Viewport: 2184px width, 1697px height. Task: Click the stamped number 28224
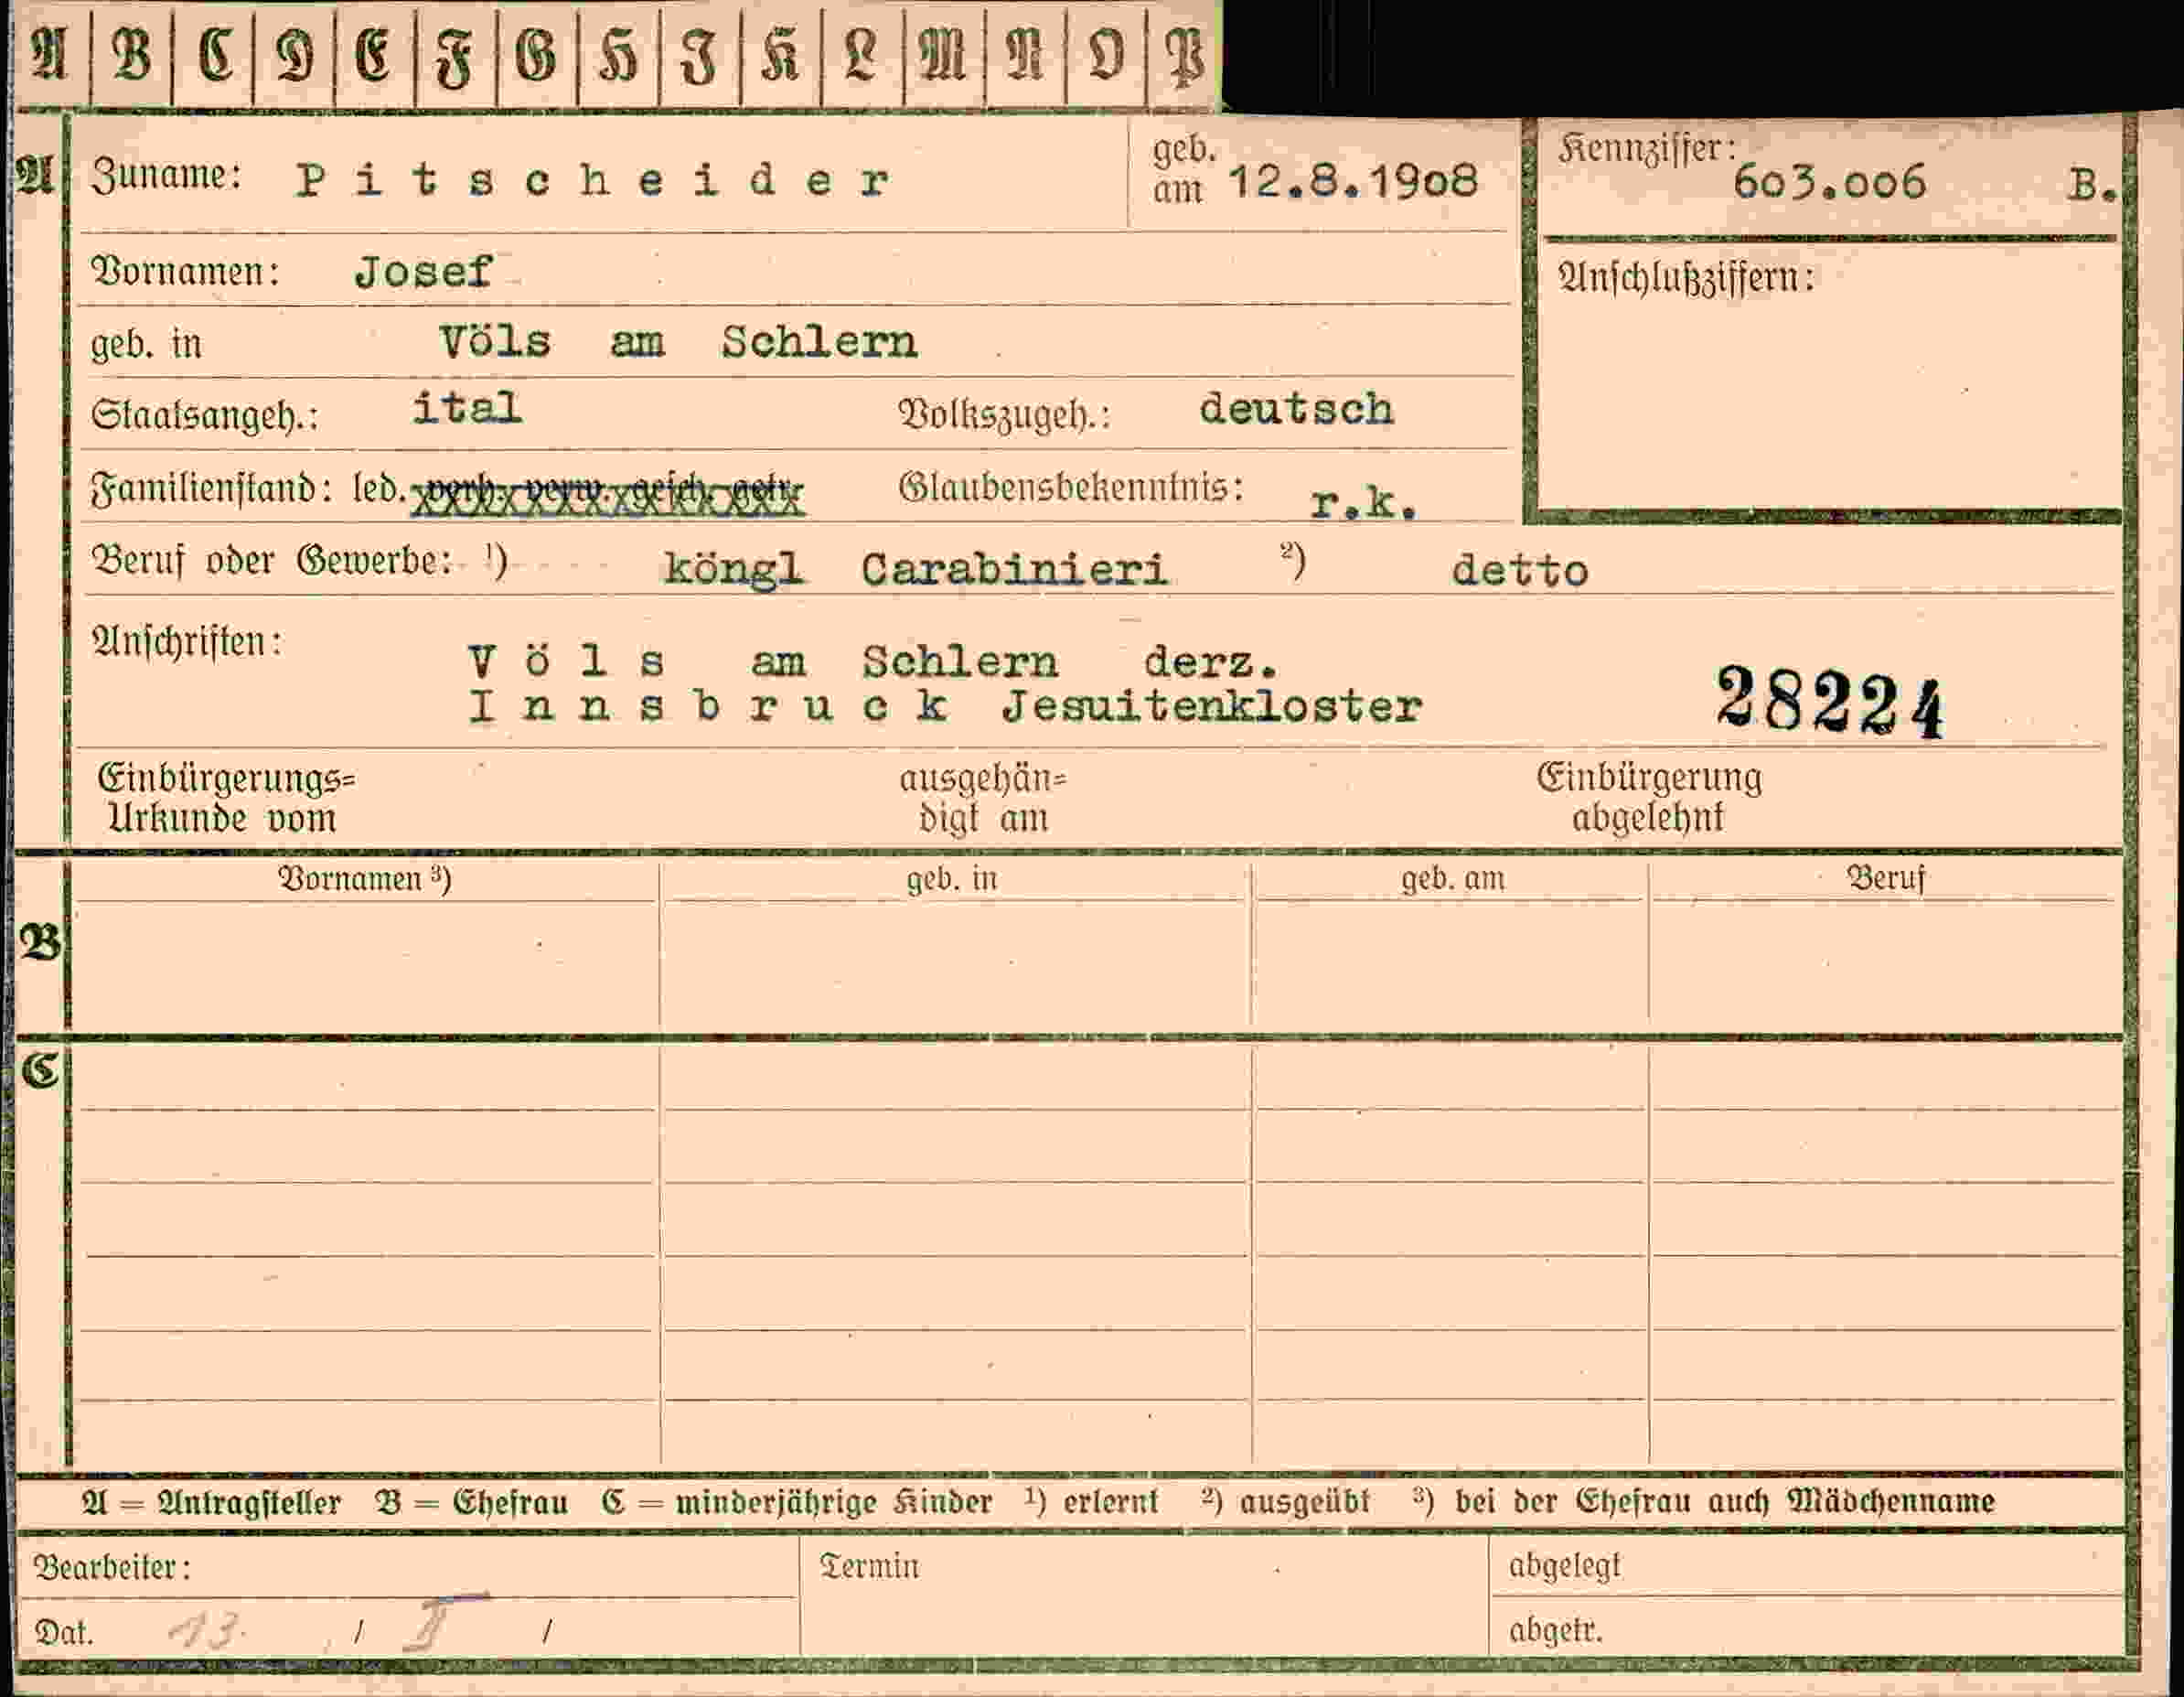point(1830,702)
